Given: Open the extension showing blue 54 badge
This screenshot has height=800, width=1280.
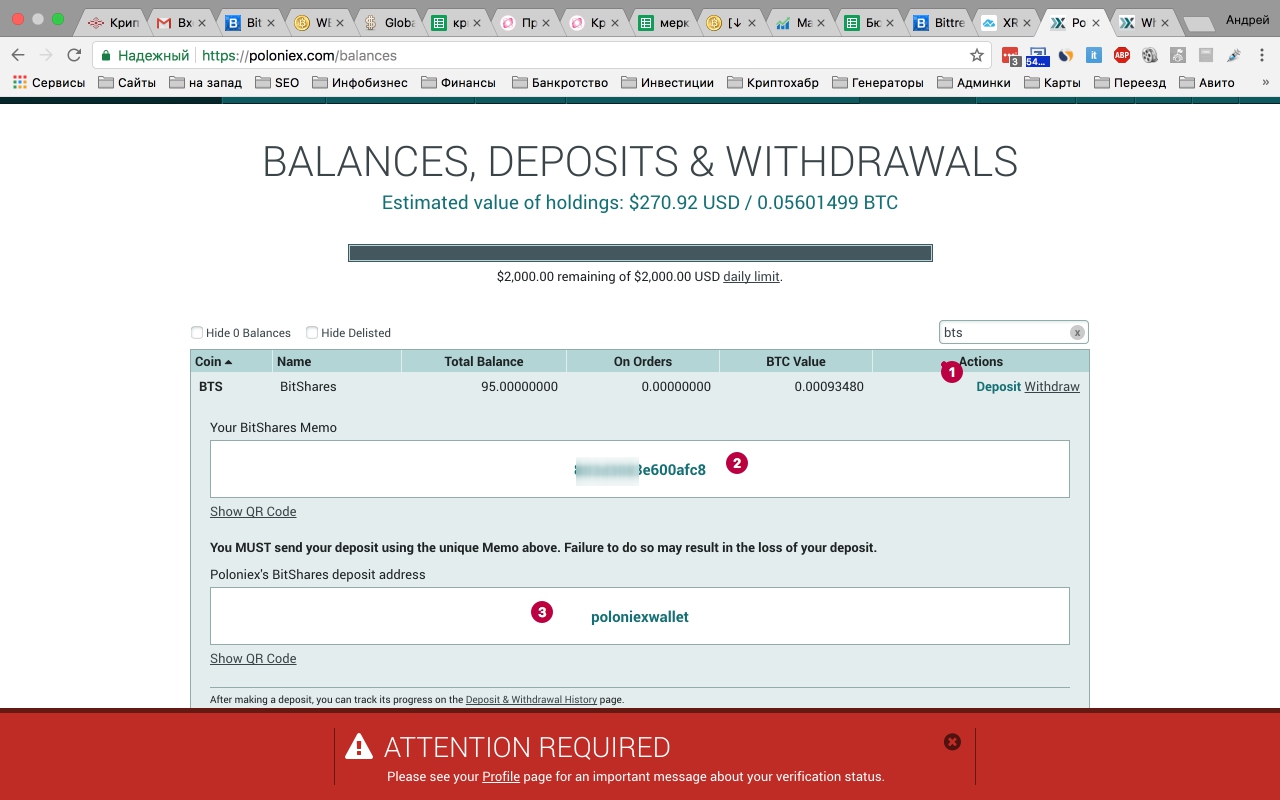Looking at the screenshot, I should 1037,56.
